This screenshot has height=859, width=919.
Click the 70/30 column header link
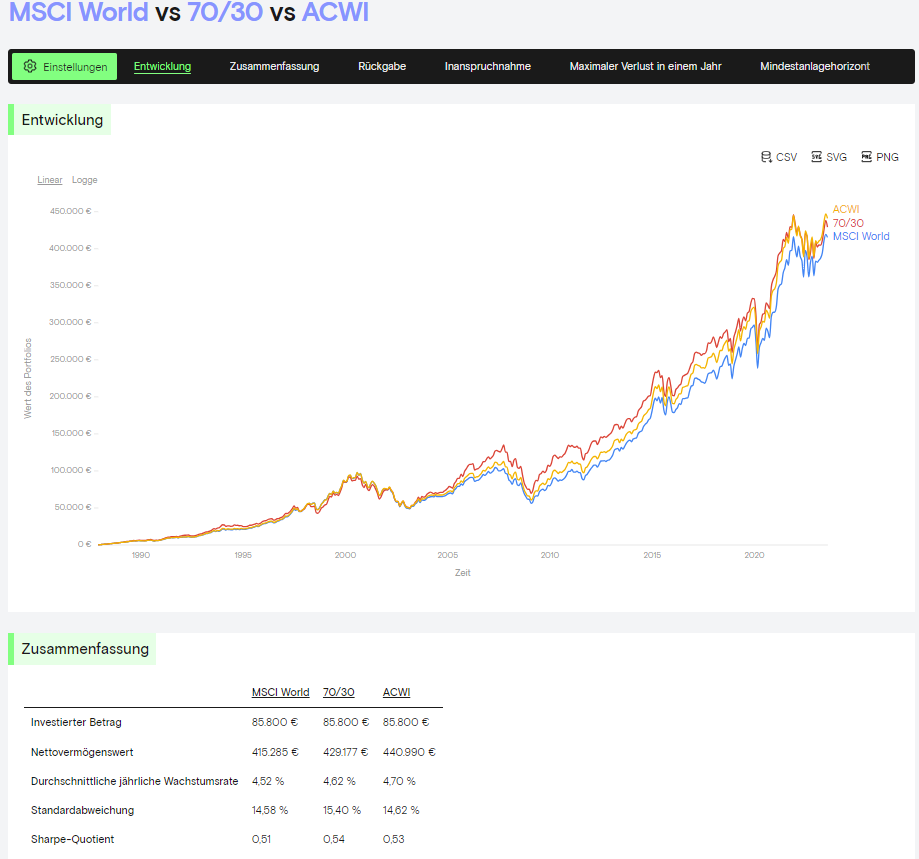(x=339, y=692)
